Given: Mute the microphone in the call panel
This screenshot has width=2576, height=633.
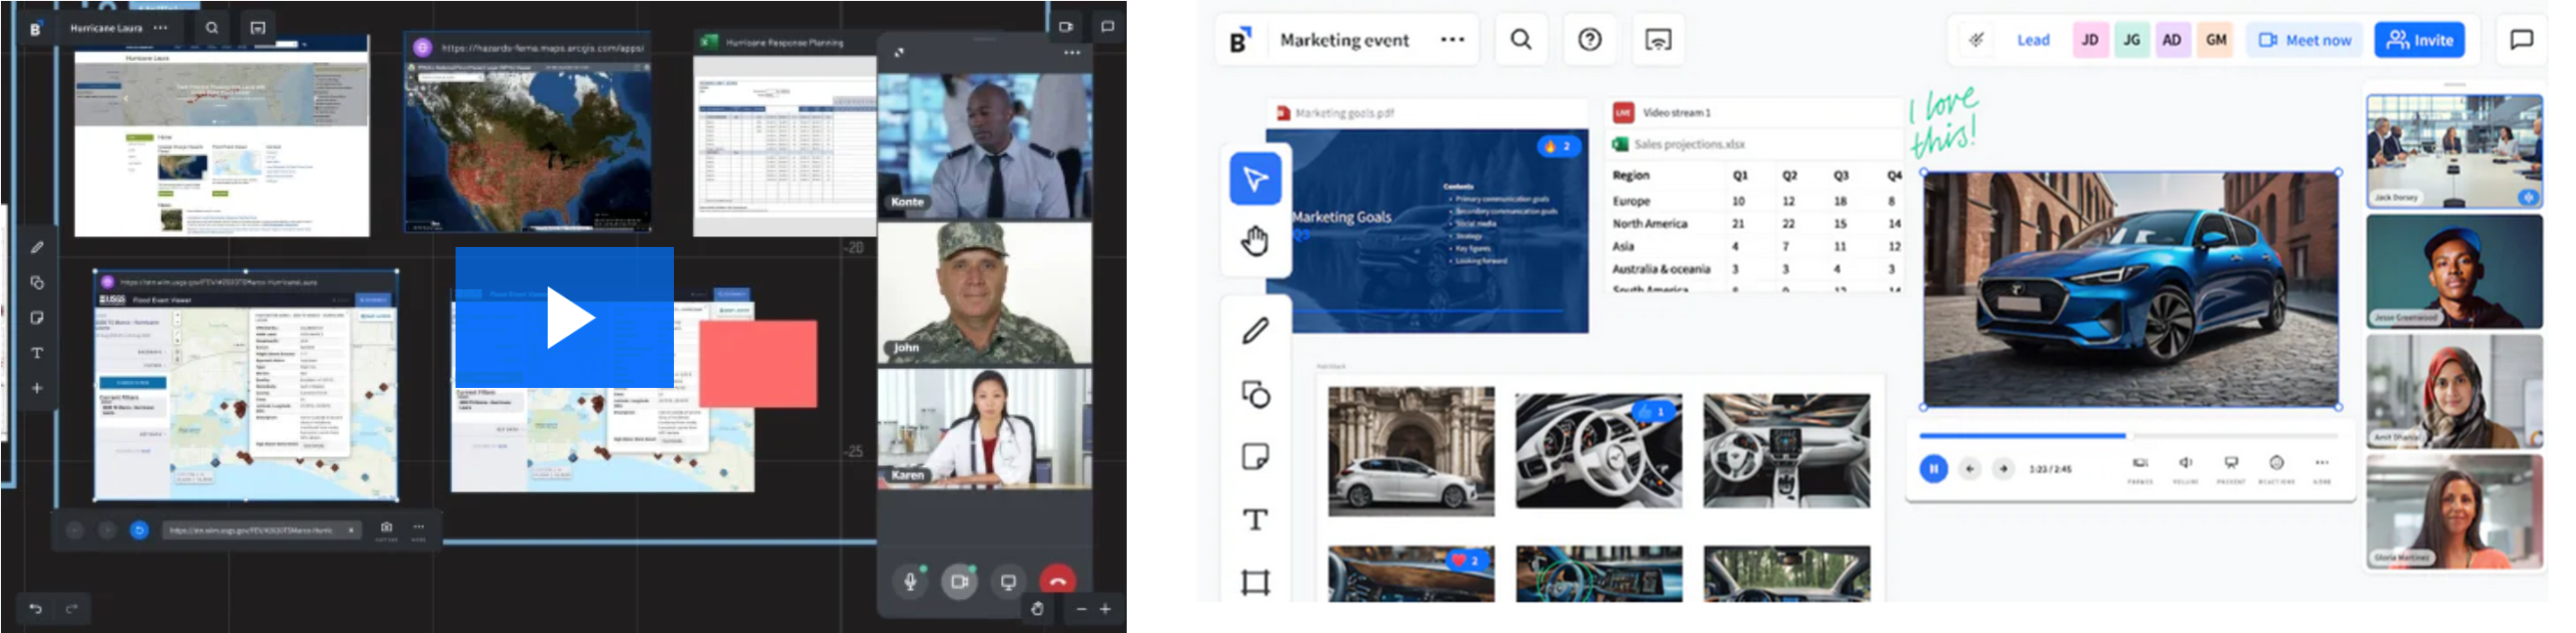Looking at the screenshot, I should tap(910, 581).
